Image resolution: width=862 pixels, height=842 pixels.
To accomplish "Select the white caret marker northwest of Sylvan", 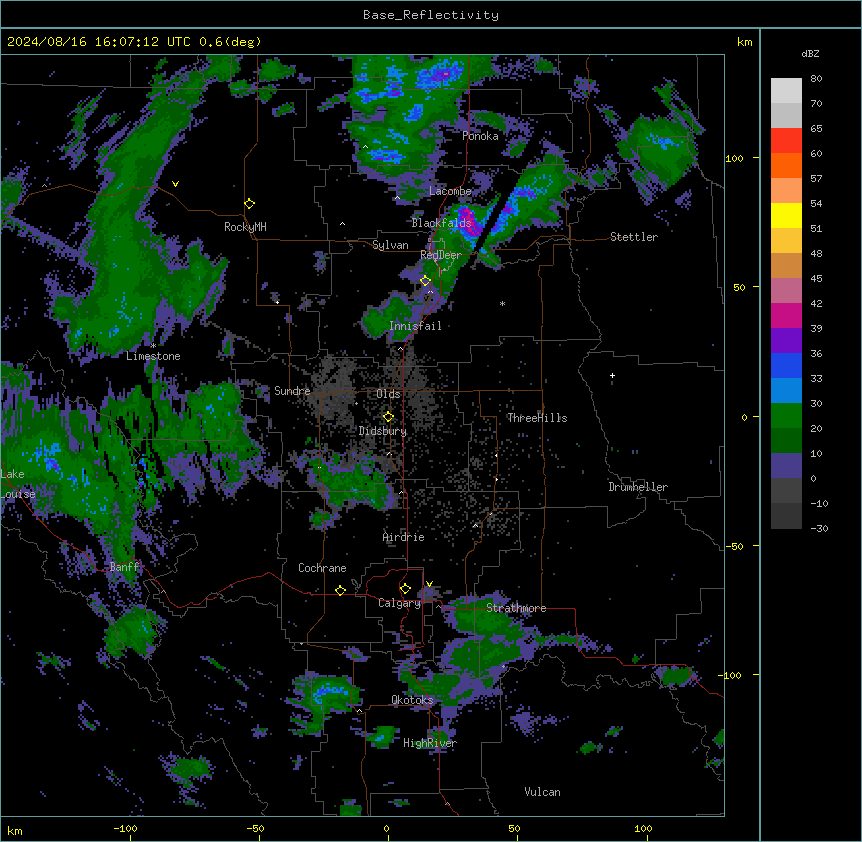I will pos(342,224).
